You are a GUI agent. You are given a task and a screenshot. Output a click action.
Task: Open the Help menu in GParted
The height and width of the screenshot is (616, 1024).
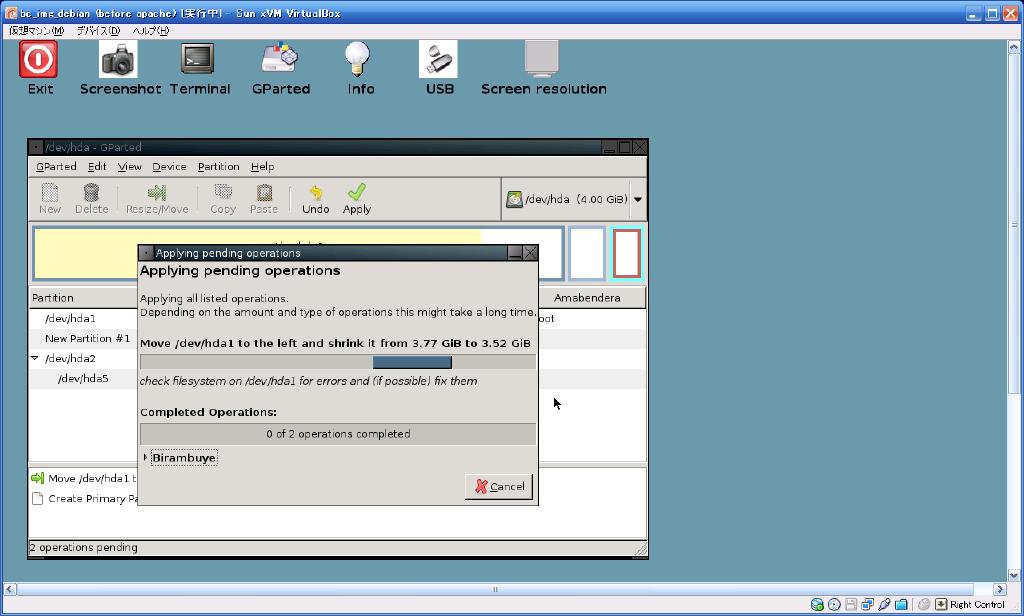click(x=263, y=167)
